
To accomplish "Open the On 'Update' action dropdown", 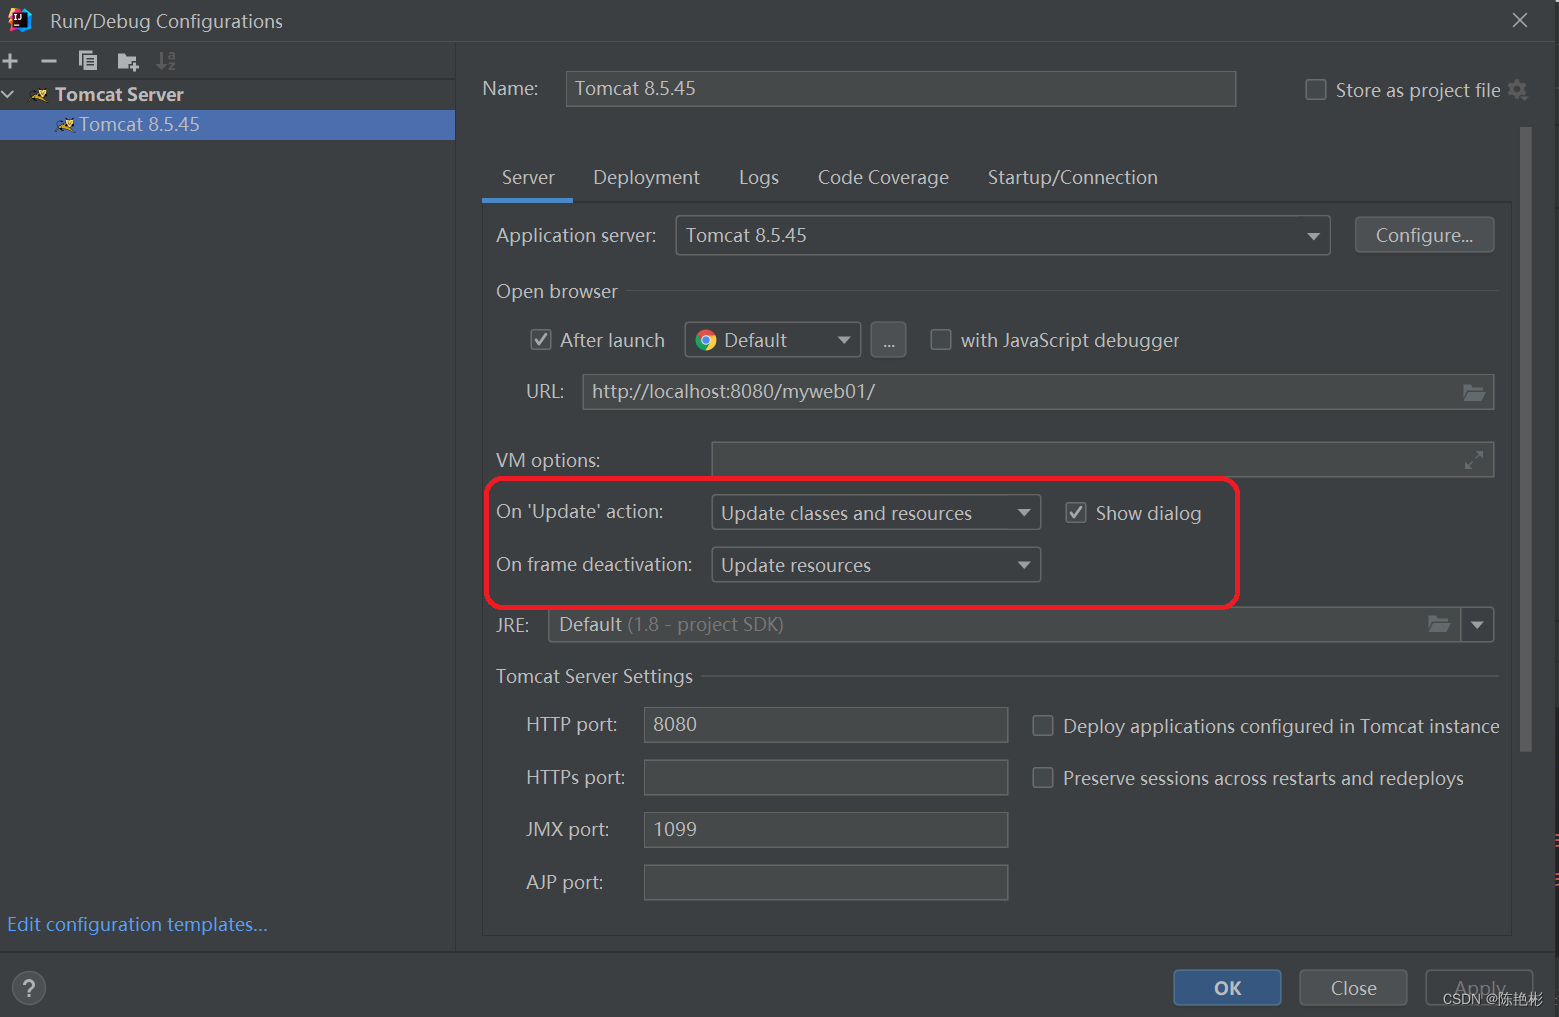I will (876, 513).
